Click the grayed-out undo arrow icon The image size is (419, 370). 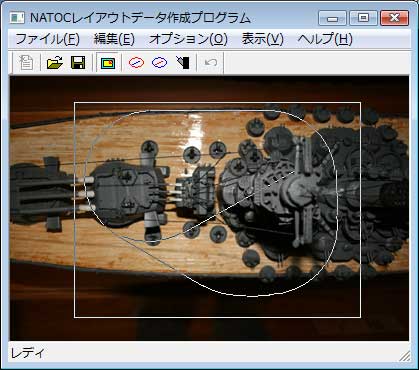211,63
